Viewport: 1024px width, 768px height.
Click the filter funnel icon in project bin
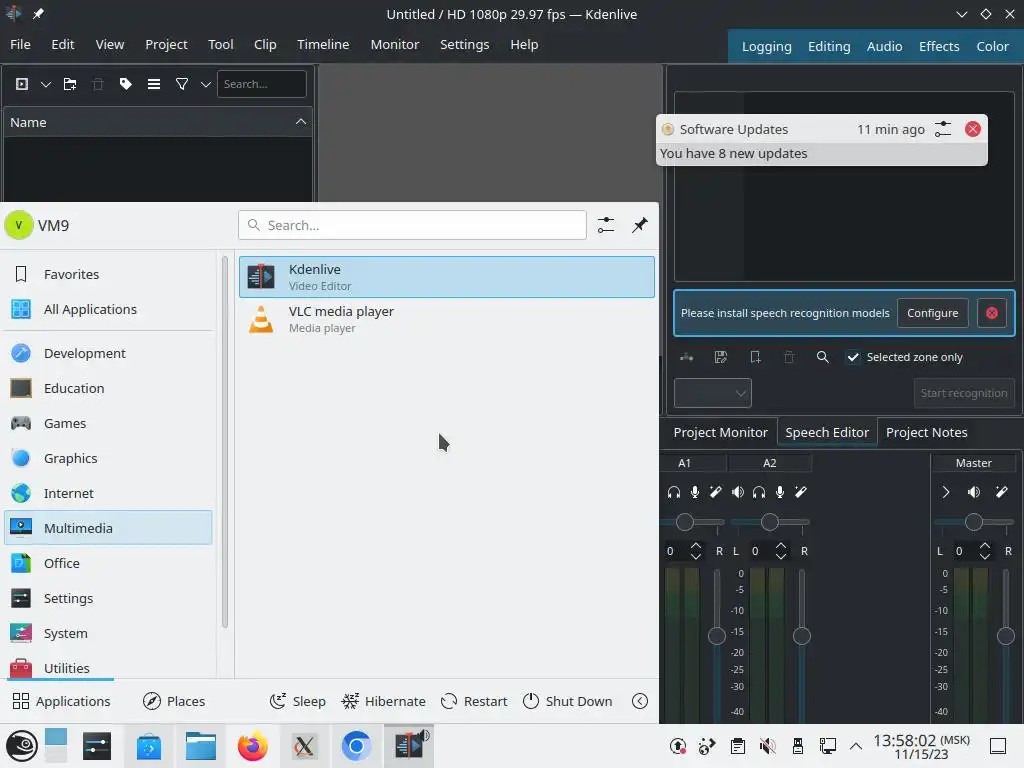[x=182, y=84]
